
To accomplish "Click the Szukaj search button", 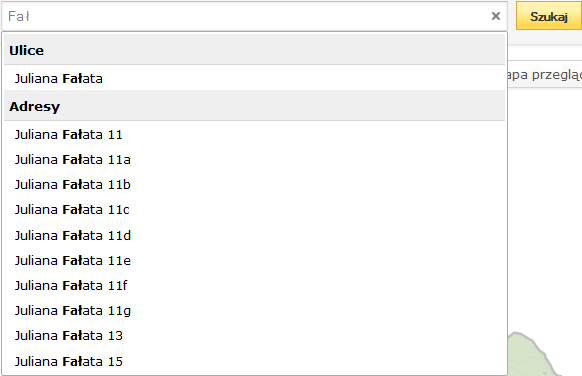I will coord(549,16).
